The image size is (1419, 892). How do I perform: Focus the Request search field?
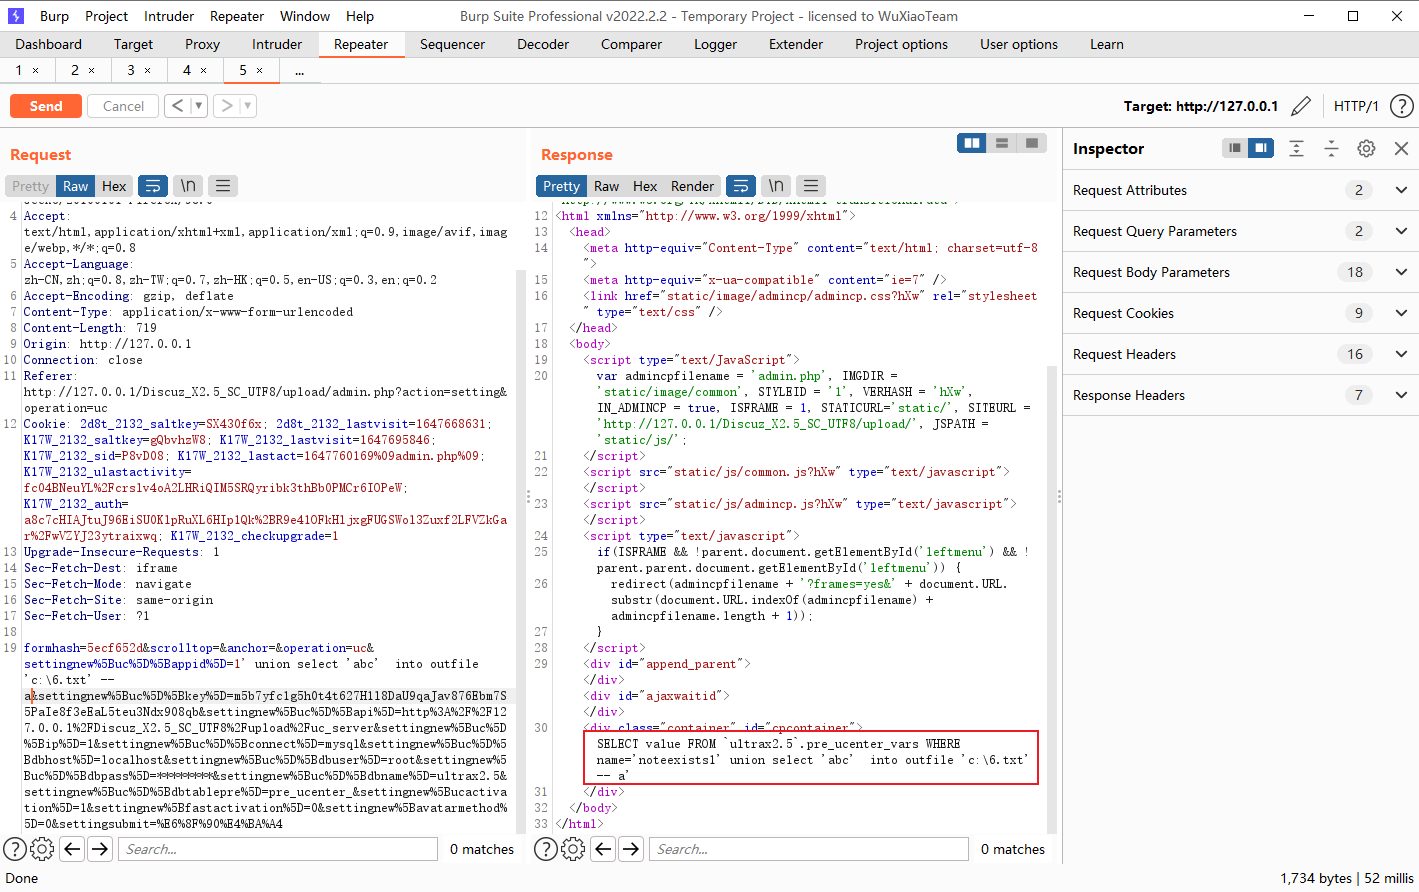[278, 849]
